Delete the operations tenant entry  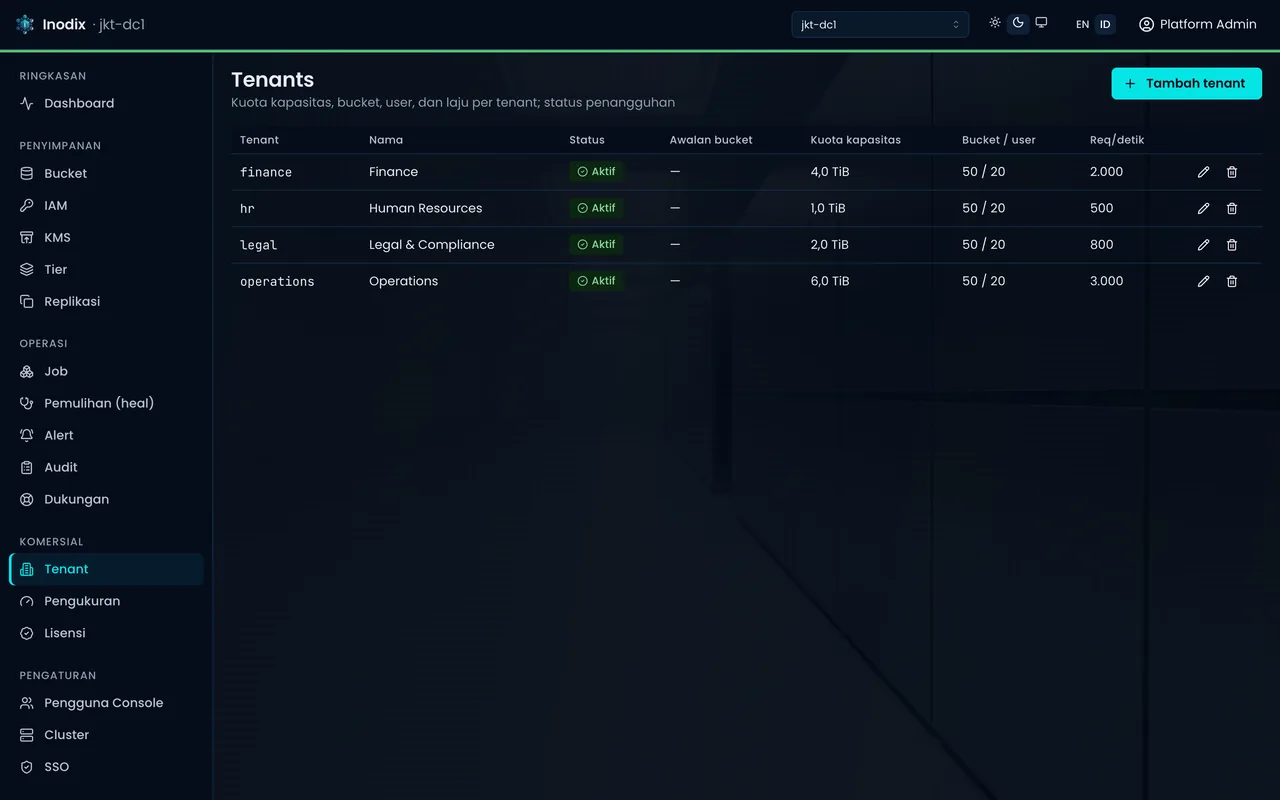point(1232,281)
